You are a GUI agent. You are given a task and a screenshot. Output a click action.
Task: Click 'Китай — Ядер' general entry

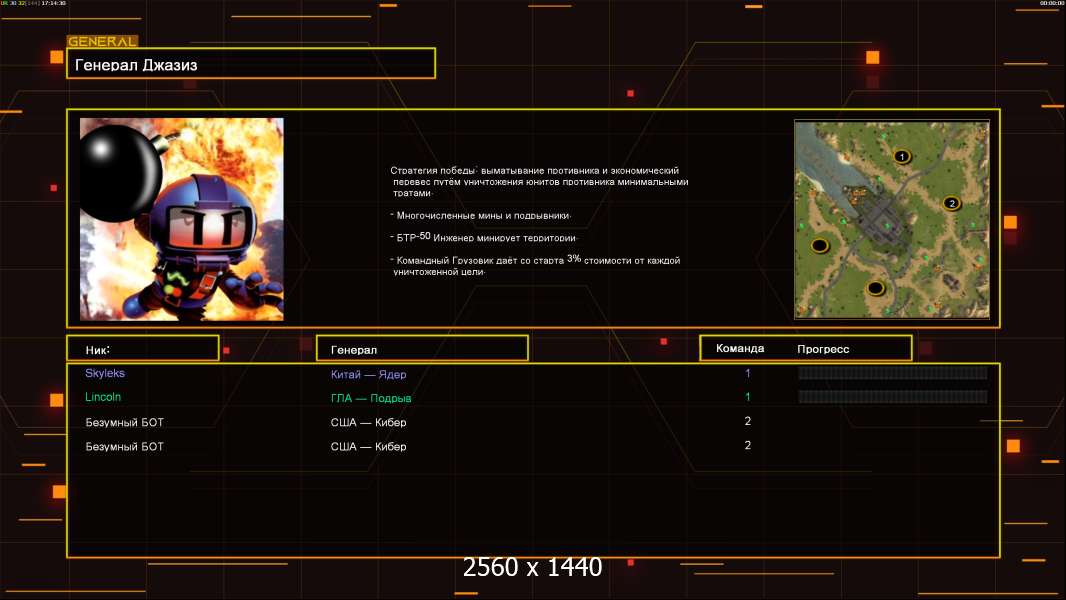(368, 374)
